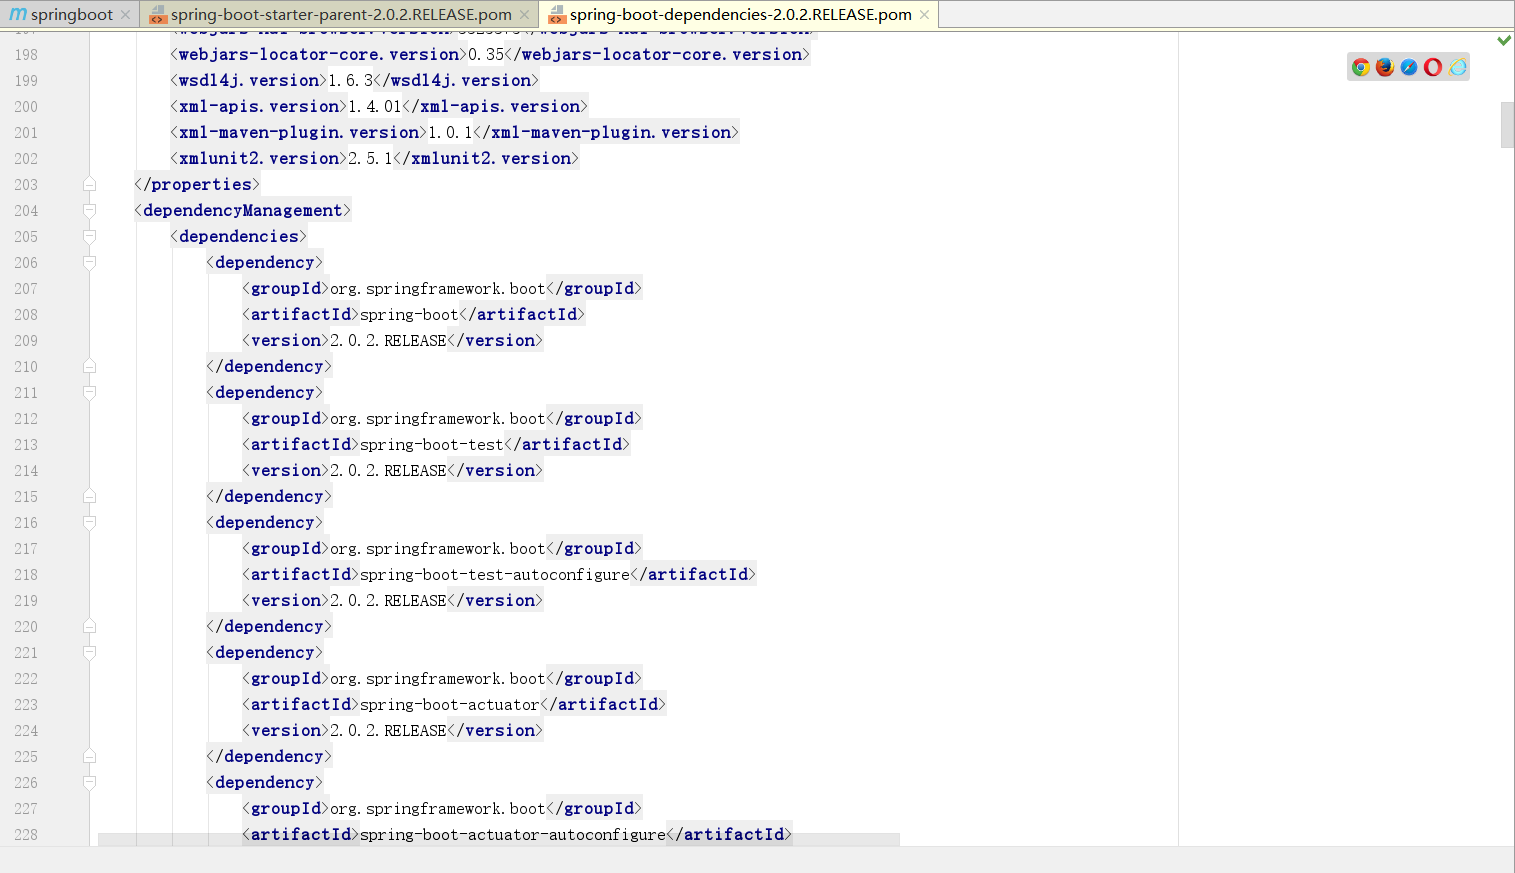Click groupId org.springframework.boot on line 222

[438, 678]
